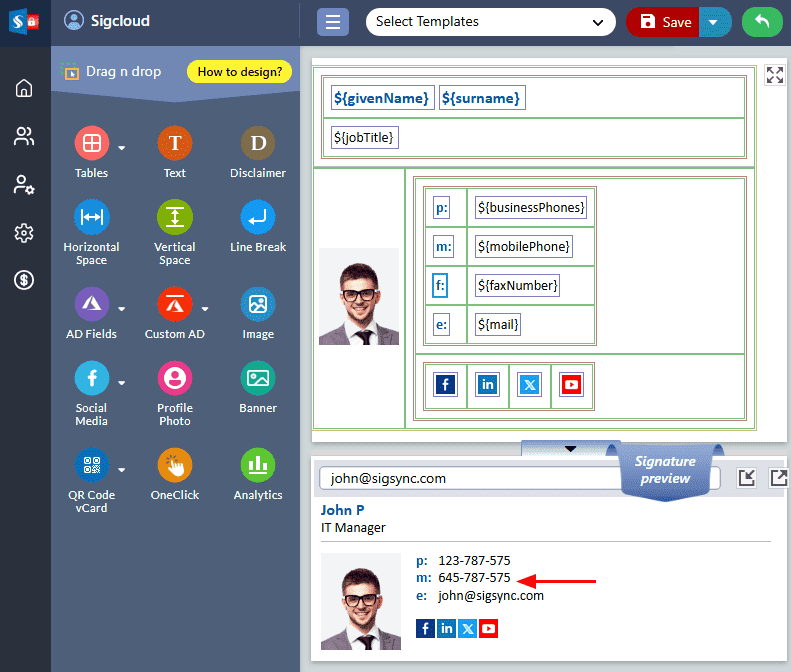Click the Text element icon
The image size is (791, 672).
pyautogui.click(x=174, y=144)
